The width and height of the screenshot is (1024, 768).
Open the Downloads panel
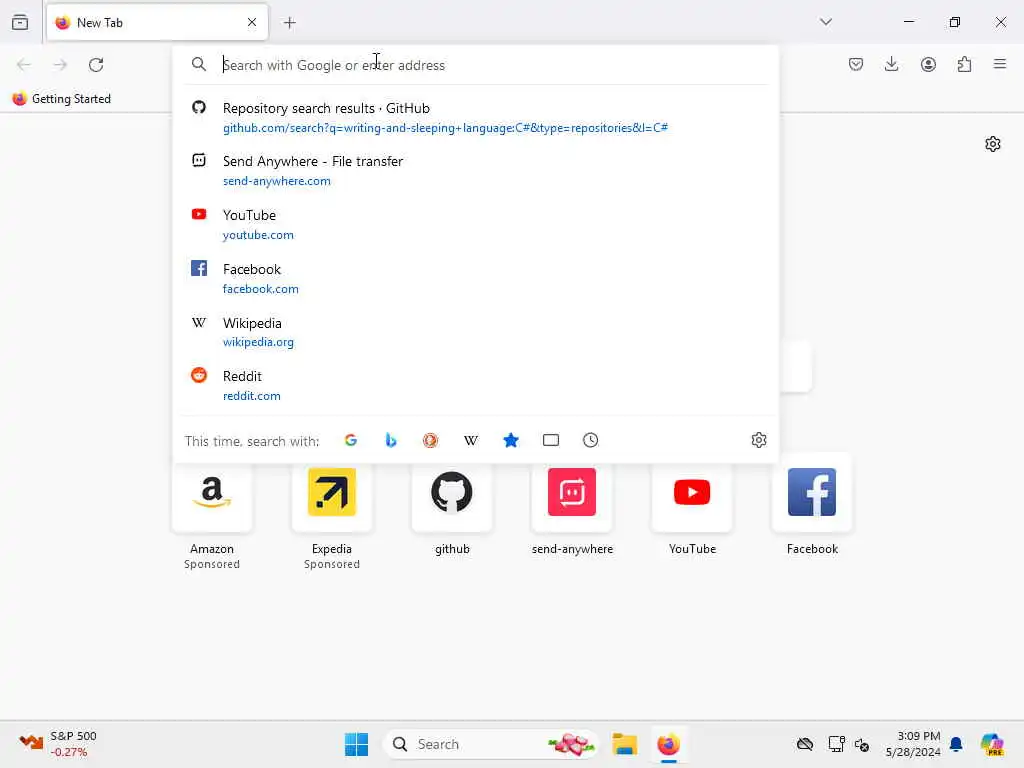[891, 64]
